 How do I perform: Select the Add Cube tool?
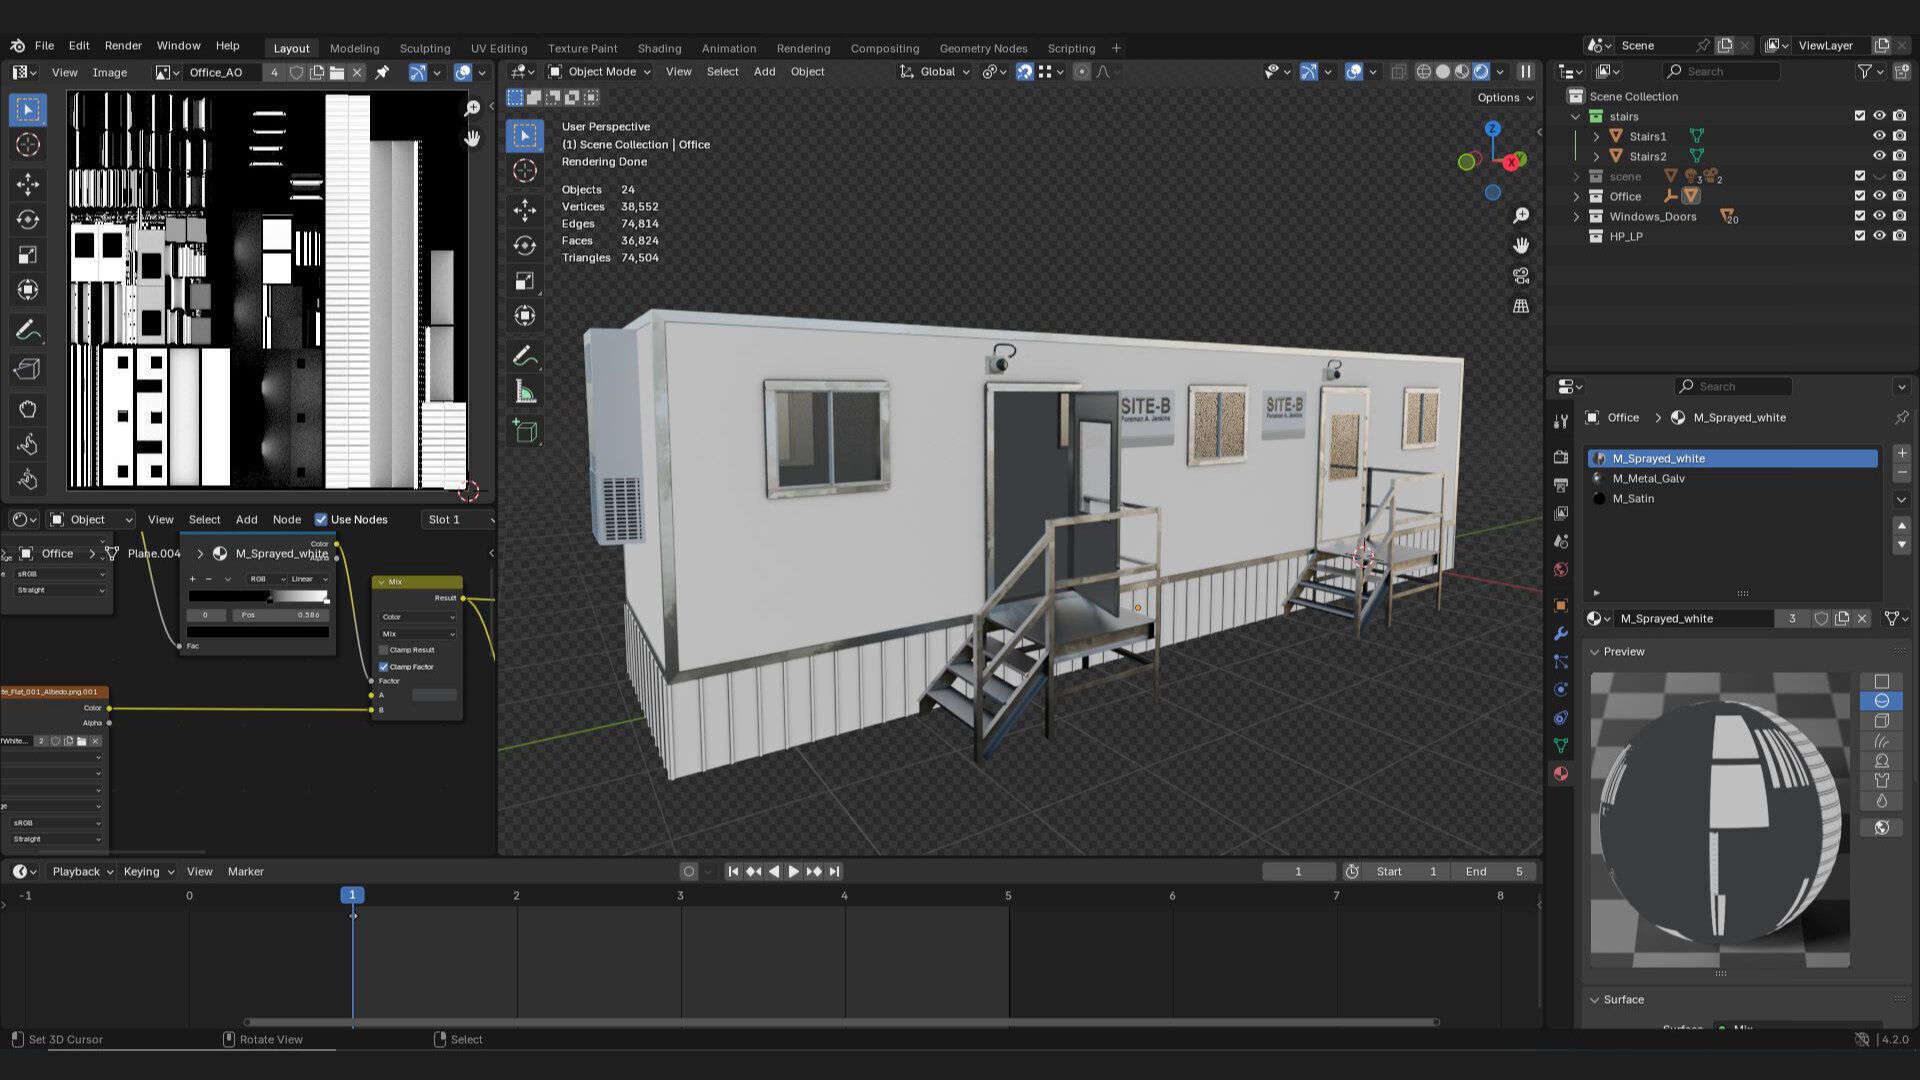click(x=524, y=431)
